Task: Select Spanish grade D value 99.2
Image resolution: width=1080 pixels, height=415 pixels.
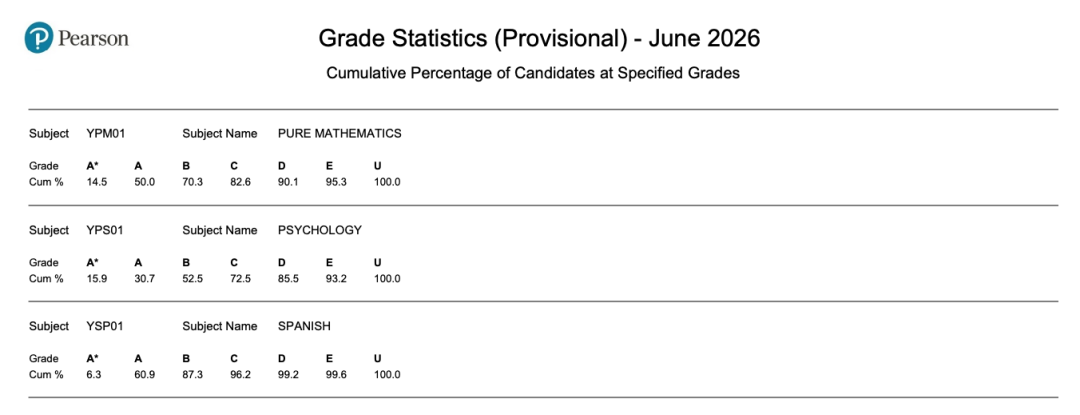Action: click(x=288, y=375)
